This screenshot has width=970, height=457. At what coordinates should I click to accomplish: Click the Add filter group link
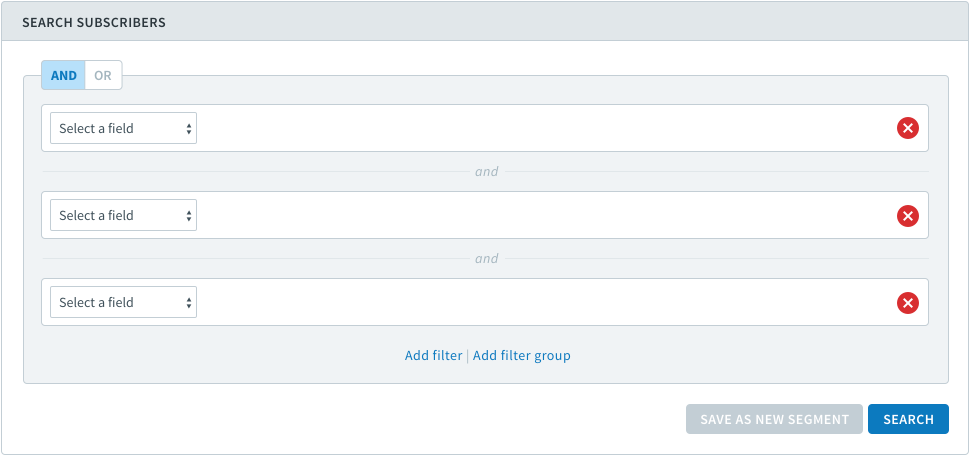click(x=521, y=356)
